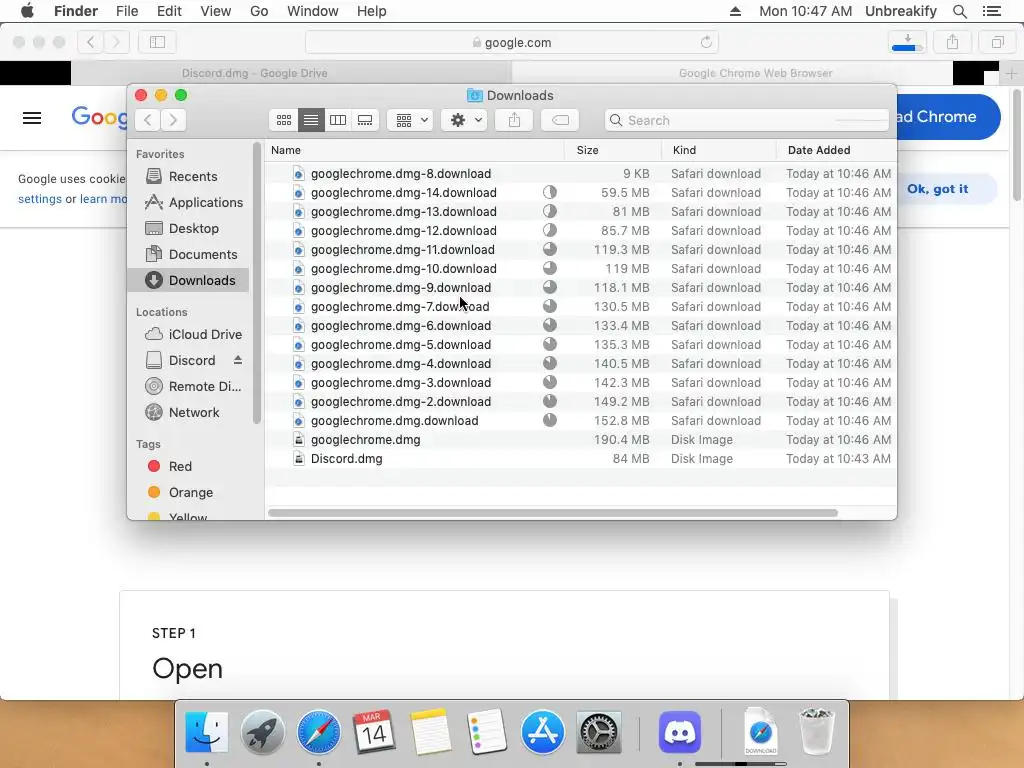The width and height of the screenshot is (1024, 768).
Task: Reload the page in Safari
Action: pyautogui.click(x=706, y=42)
